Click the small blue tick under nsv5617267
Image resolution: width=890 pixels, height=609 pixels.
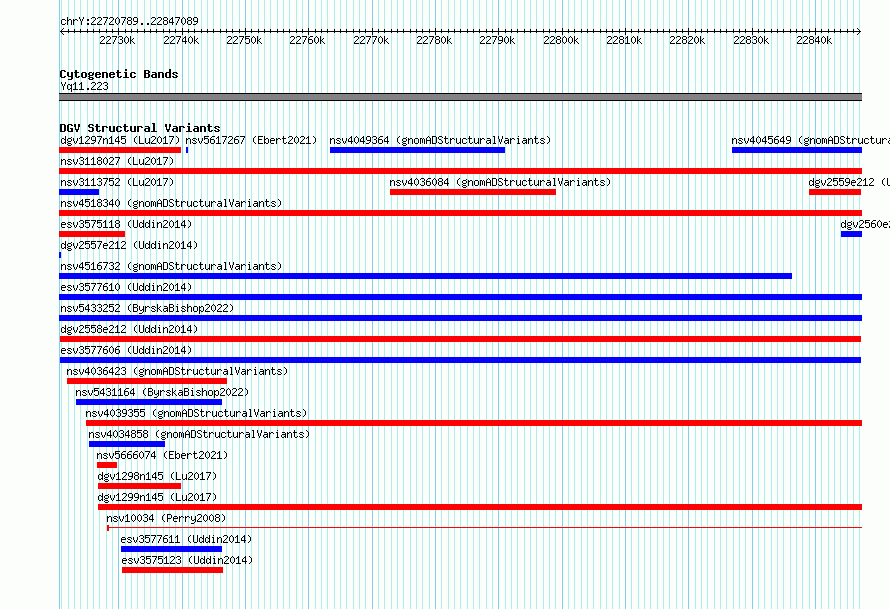187,150
